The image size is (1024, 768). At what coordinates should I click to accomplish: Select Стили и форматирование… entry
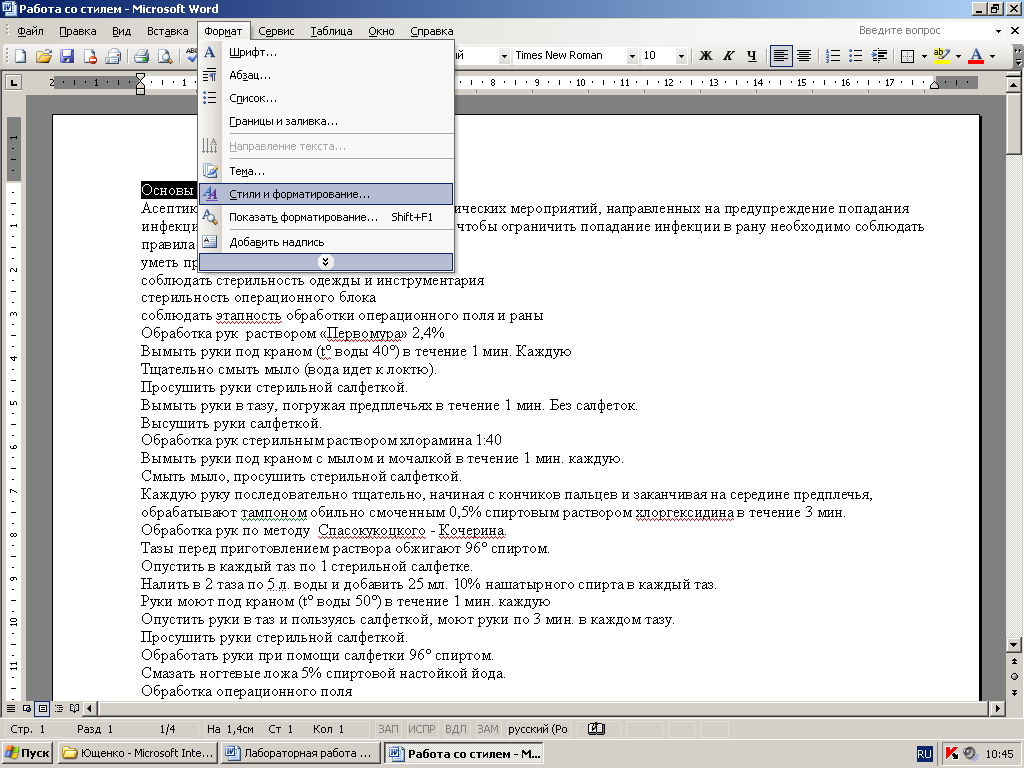[x=325, y=194]
